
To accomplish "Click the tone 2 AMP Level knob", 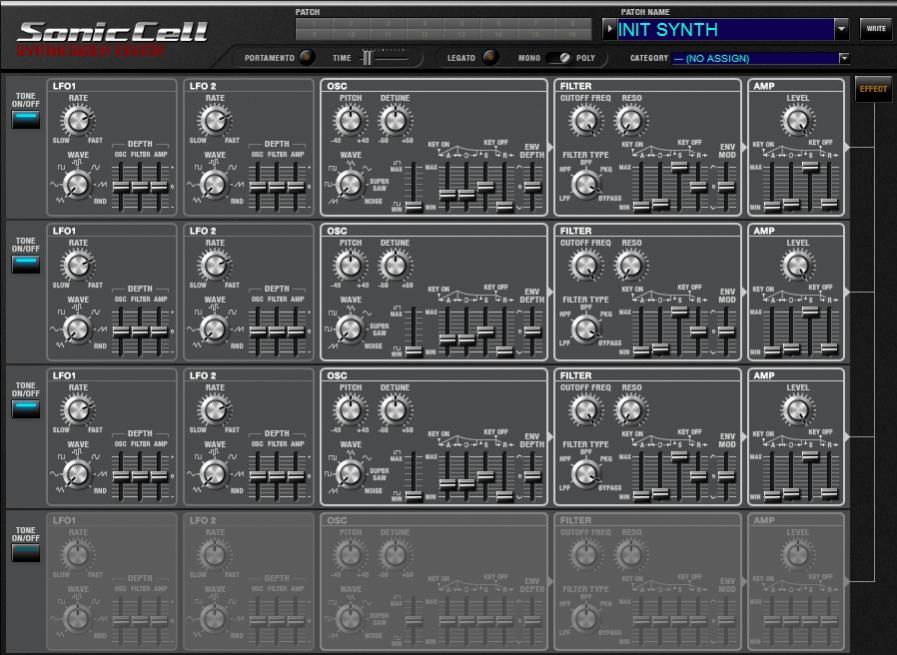I will pyautogui.click(x=797, y=265).
